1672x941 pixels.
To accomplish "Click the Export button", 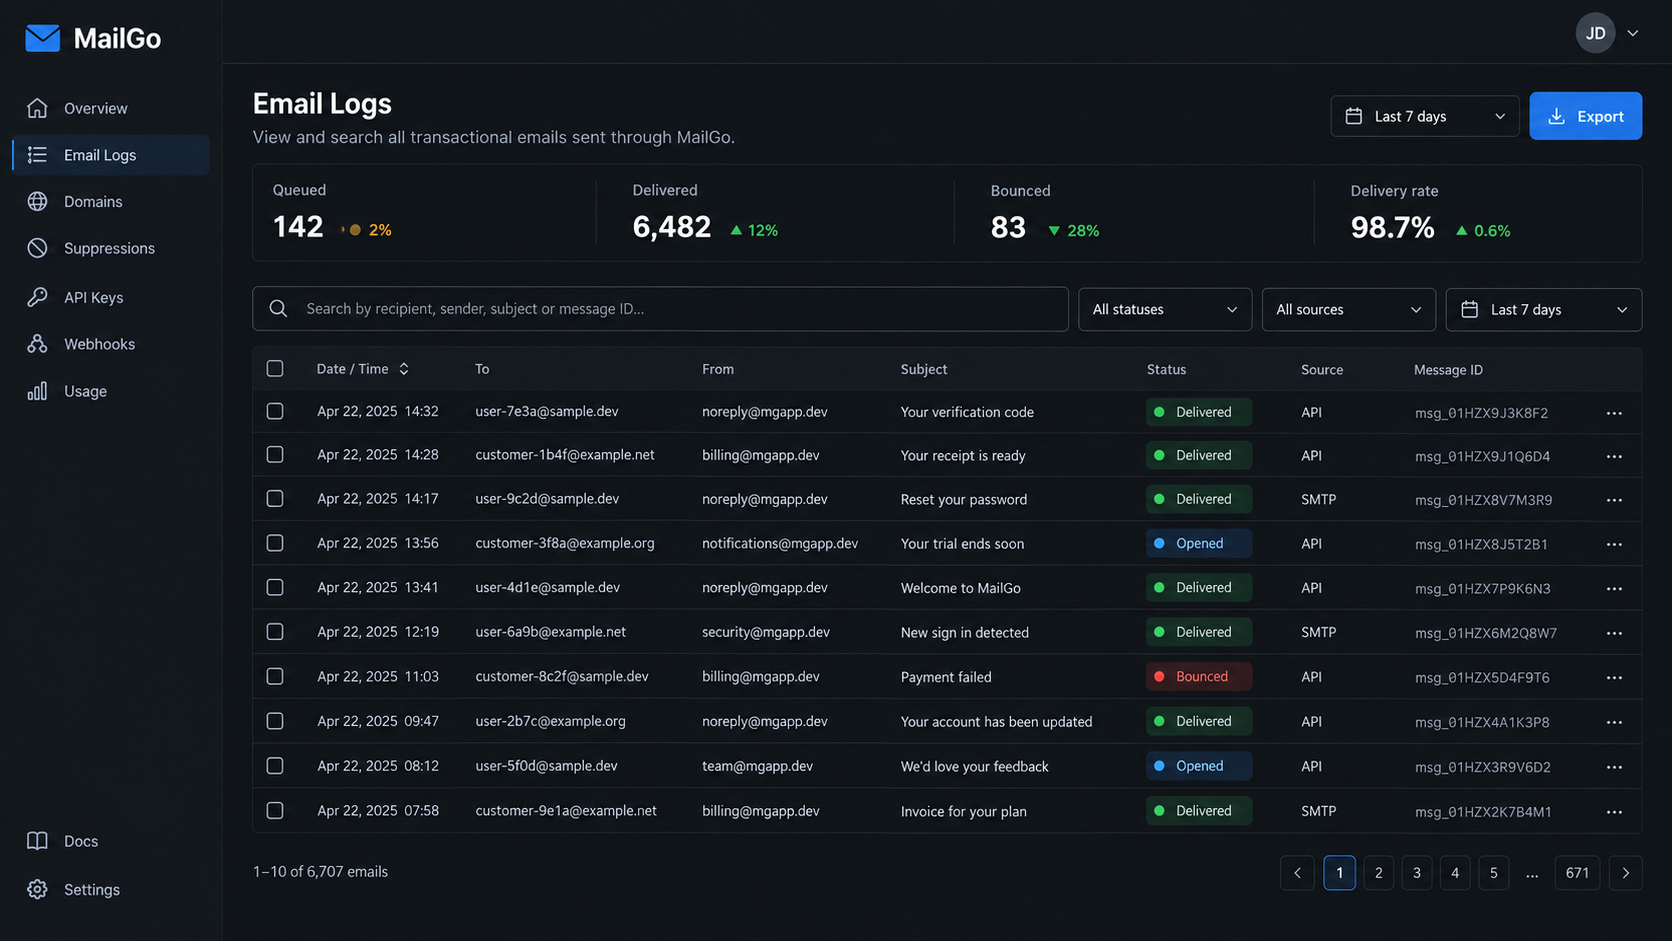I will (x=1585, y=116).
